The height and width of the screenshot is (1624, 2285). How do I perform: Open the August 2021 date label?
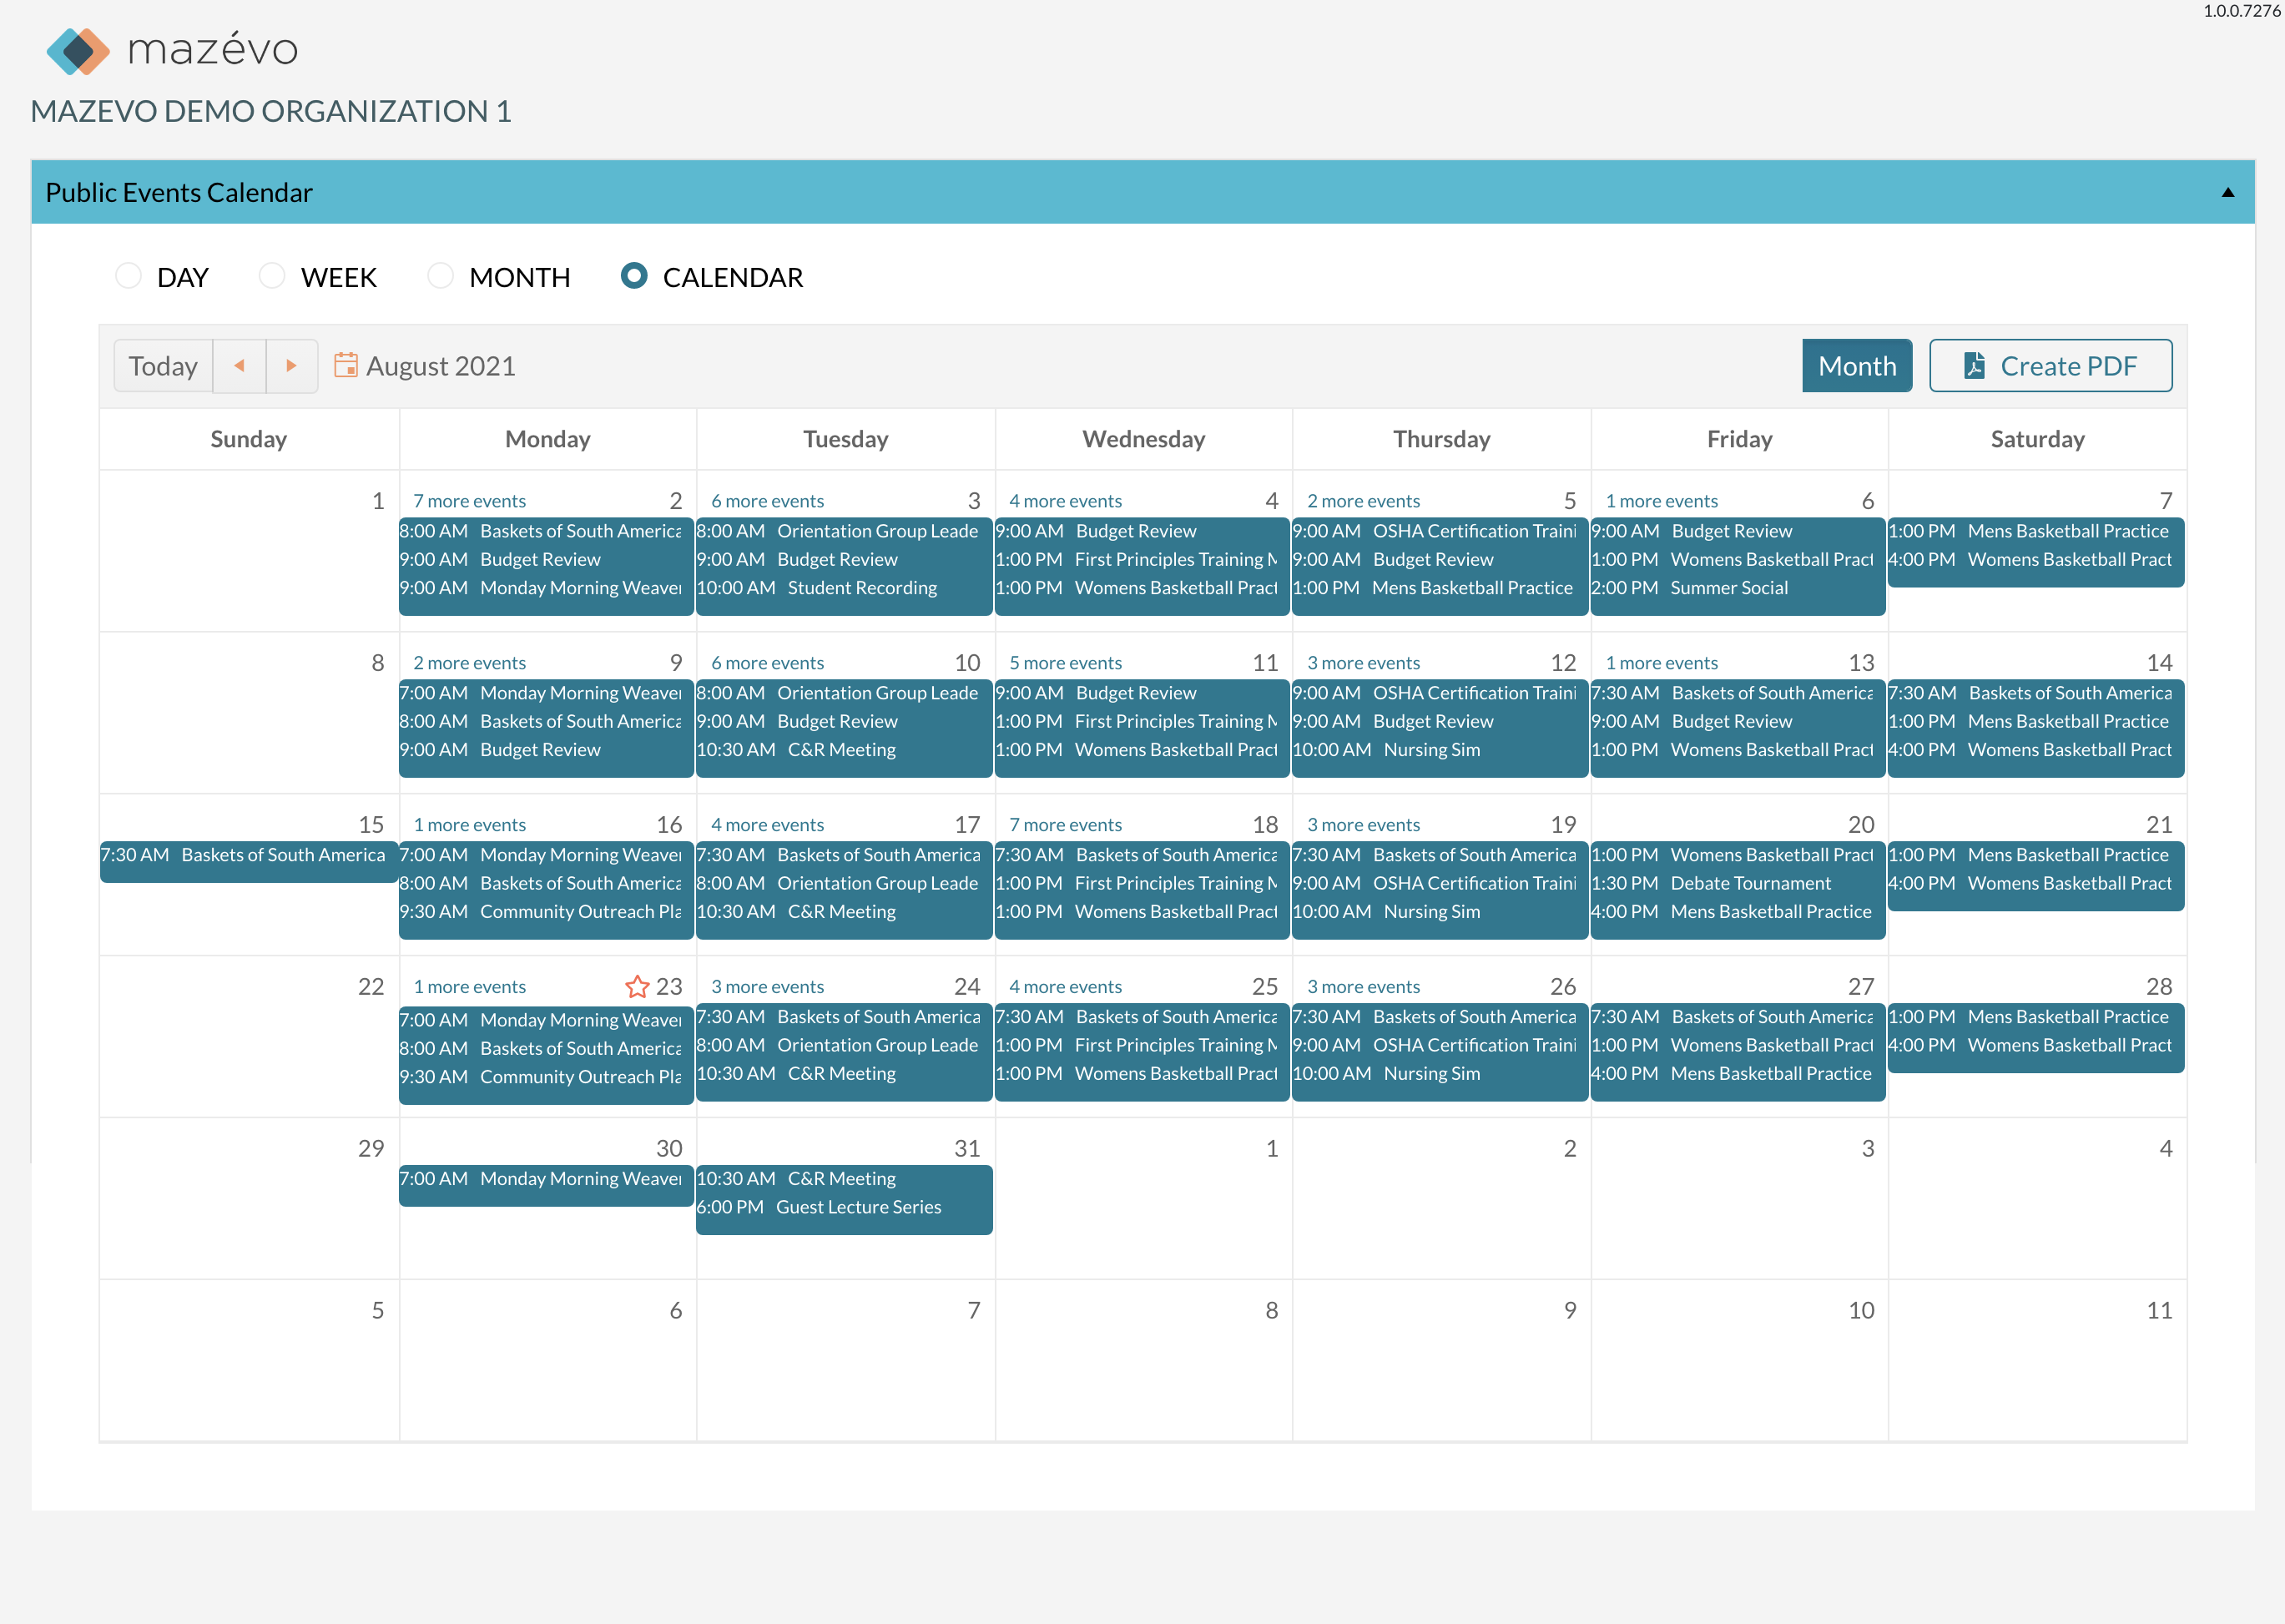click(x=441, y=366)
